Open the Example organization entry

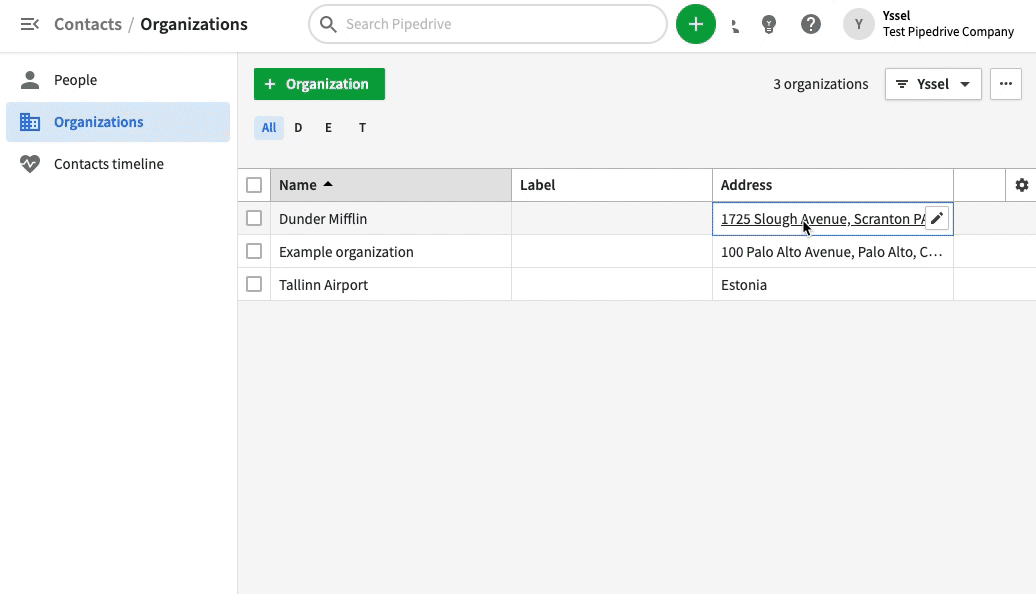coord(346,252)
